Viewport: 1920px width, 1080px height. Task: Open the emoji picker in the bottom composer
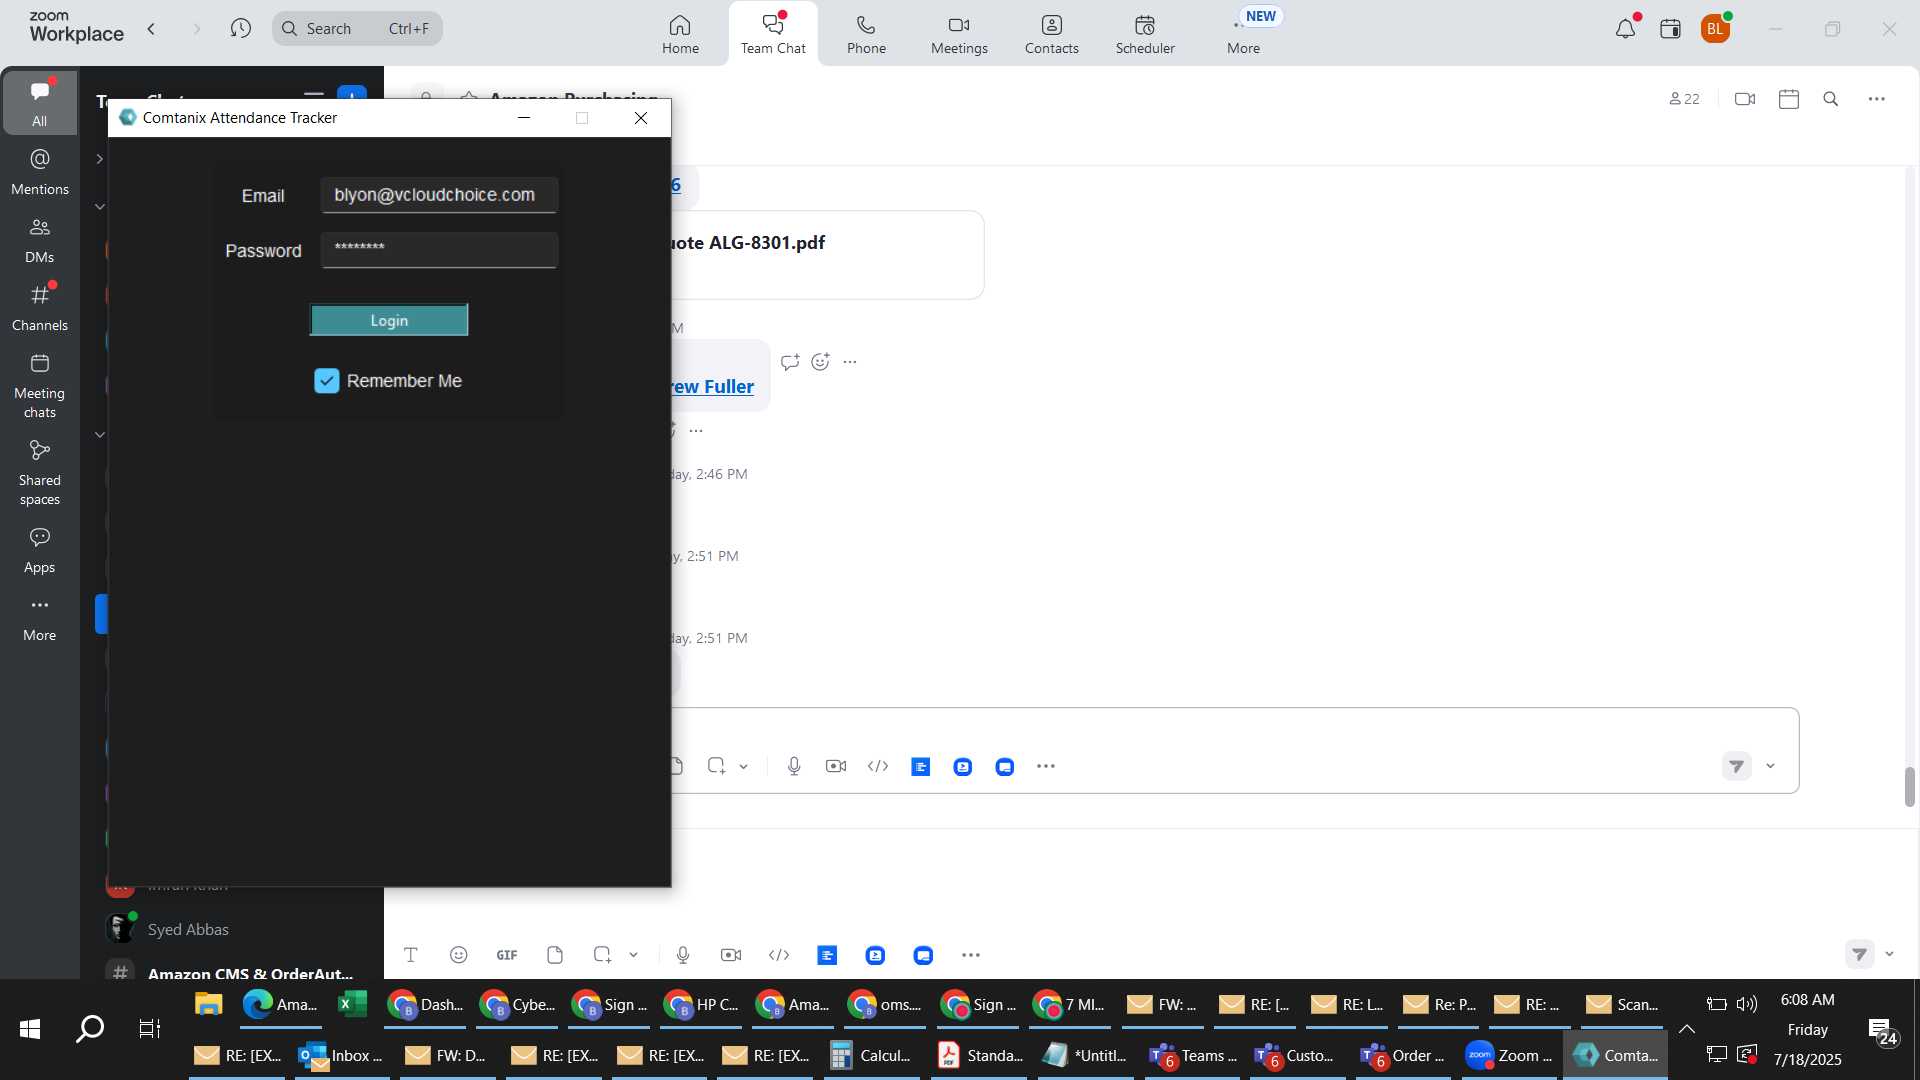tap(459, 955)
